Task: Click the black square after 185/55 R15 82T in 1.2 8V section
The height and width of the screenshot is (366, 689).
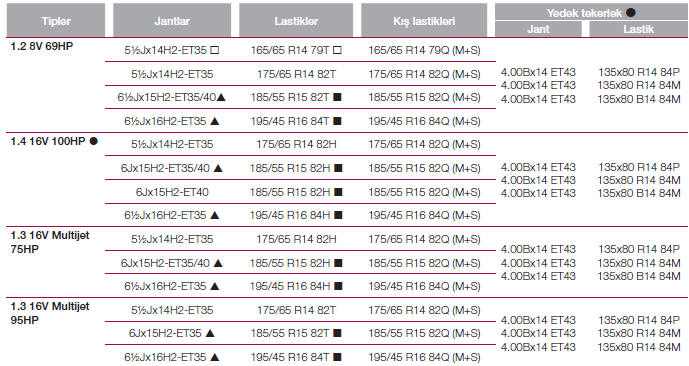Action: (337, 97)
